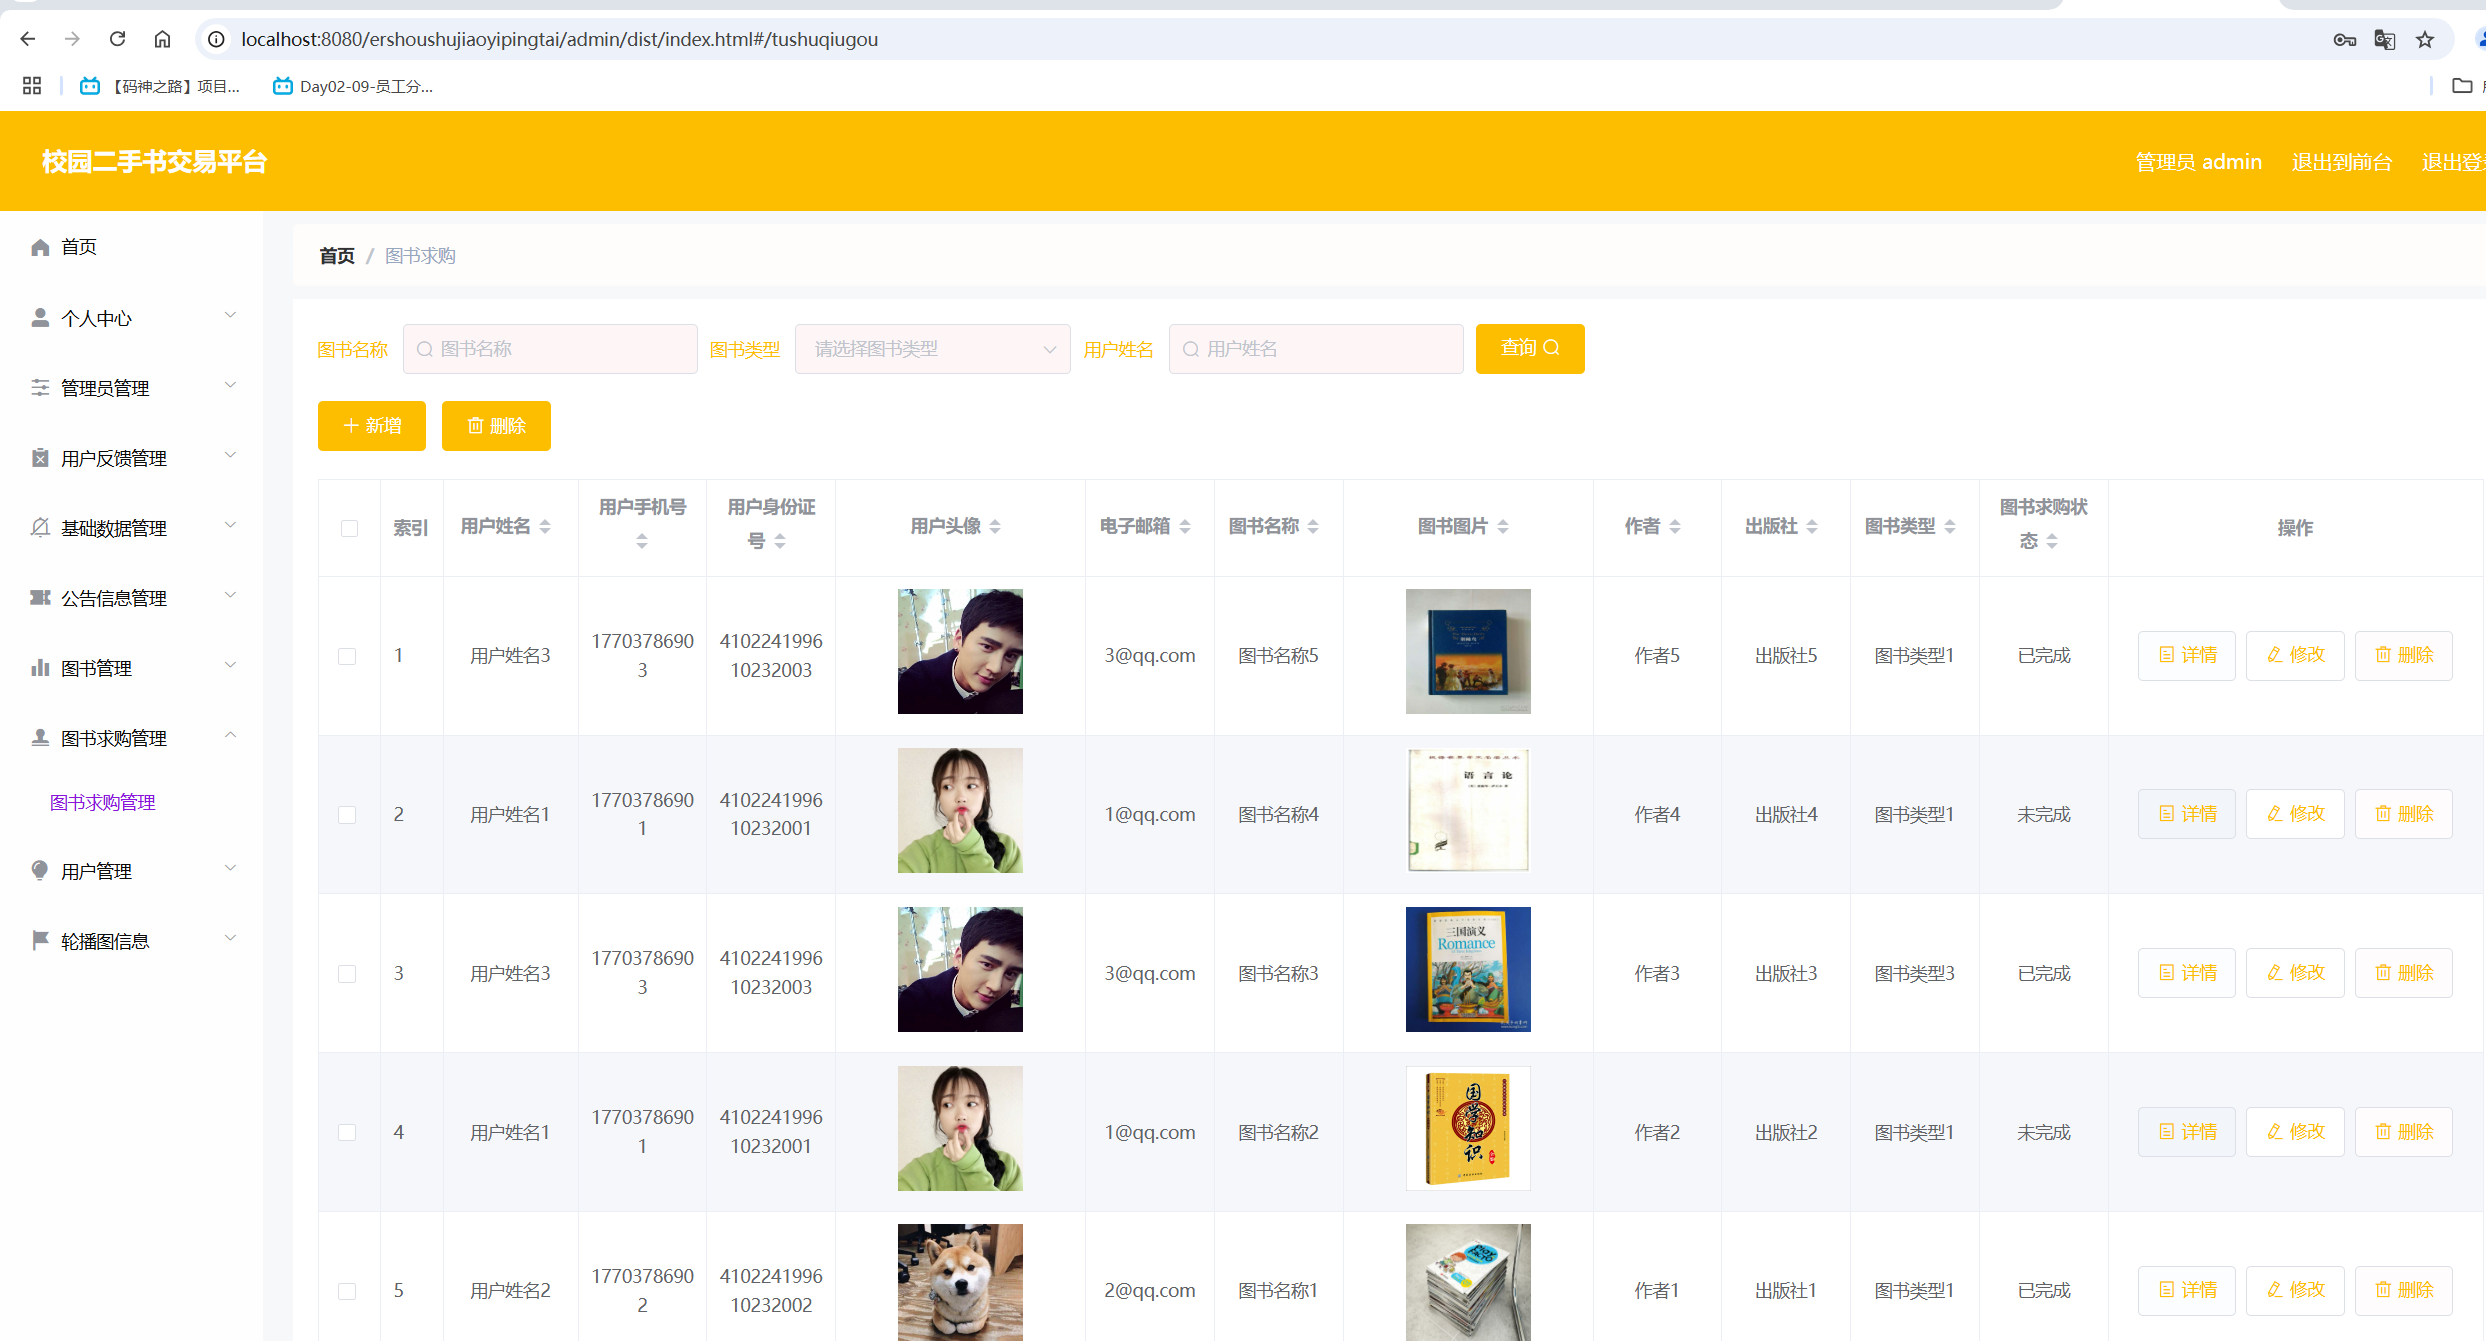Open 个人中心 via its person icon
The height and width of the screenshot is (1341, 2486).
40,317
